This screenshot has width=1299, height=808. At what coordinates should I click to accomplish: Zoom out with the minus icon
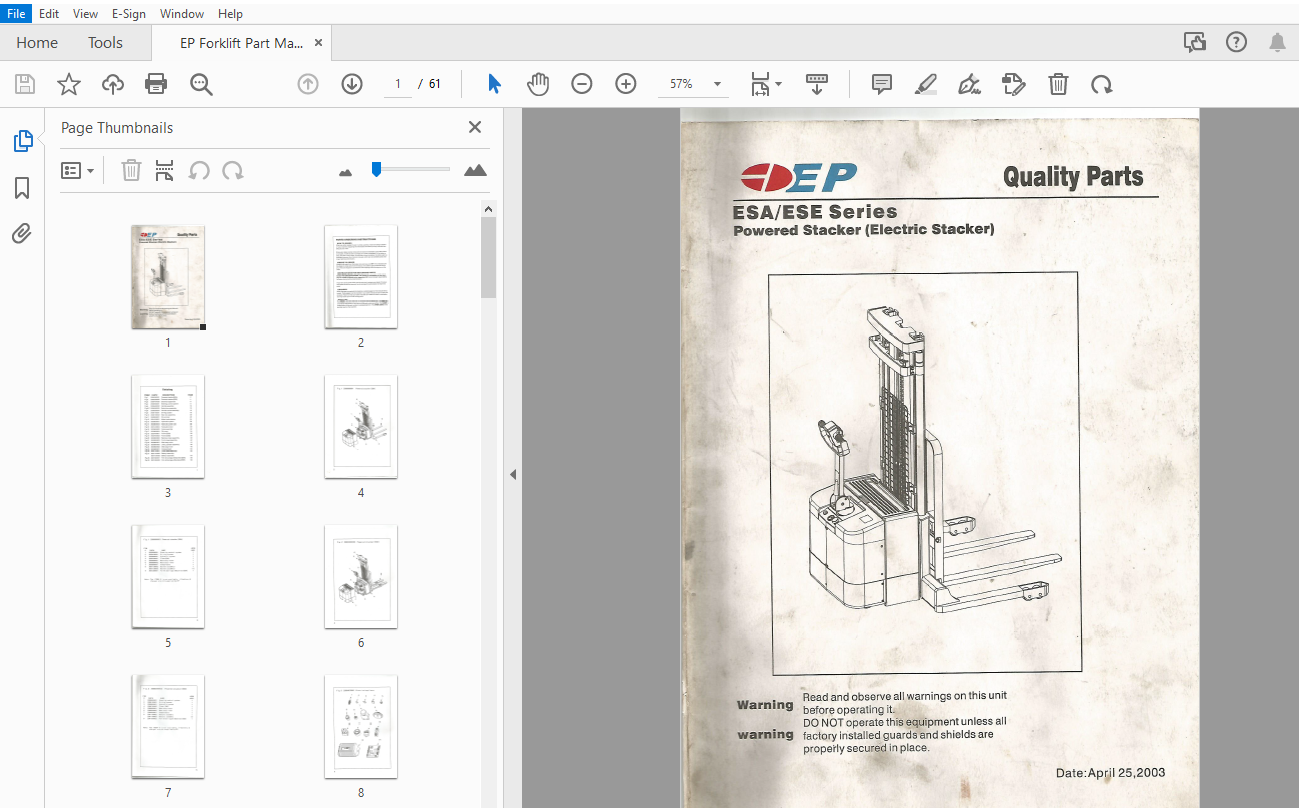pos(582,84)
